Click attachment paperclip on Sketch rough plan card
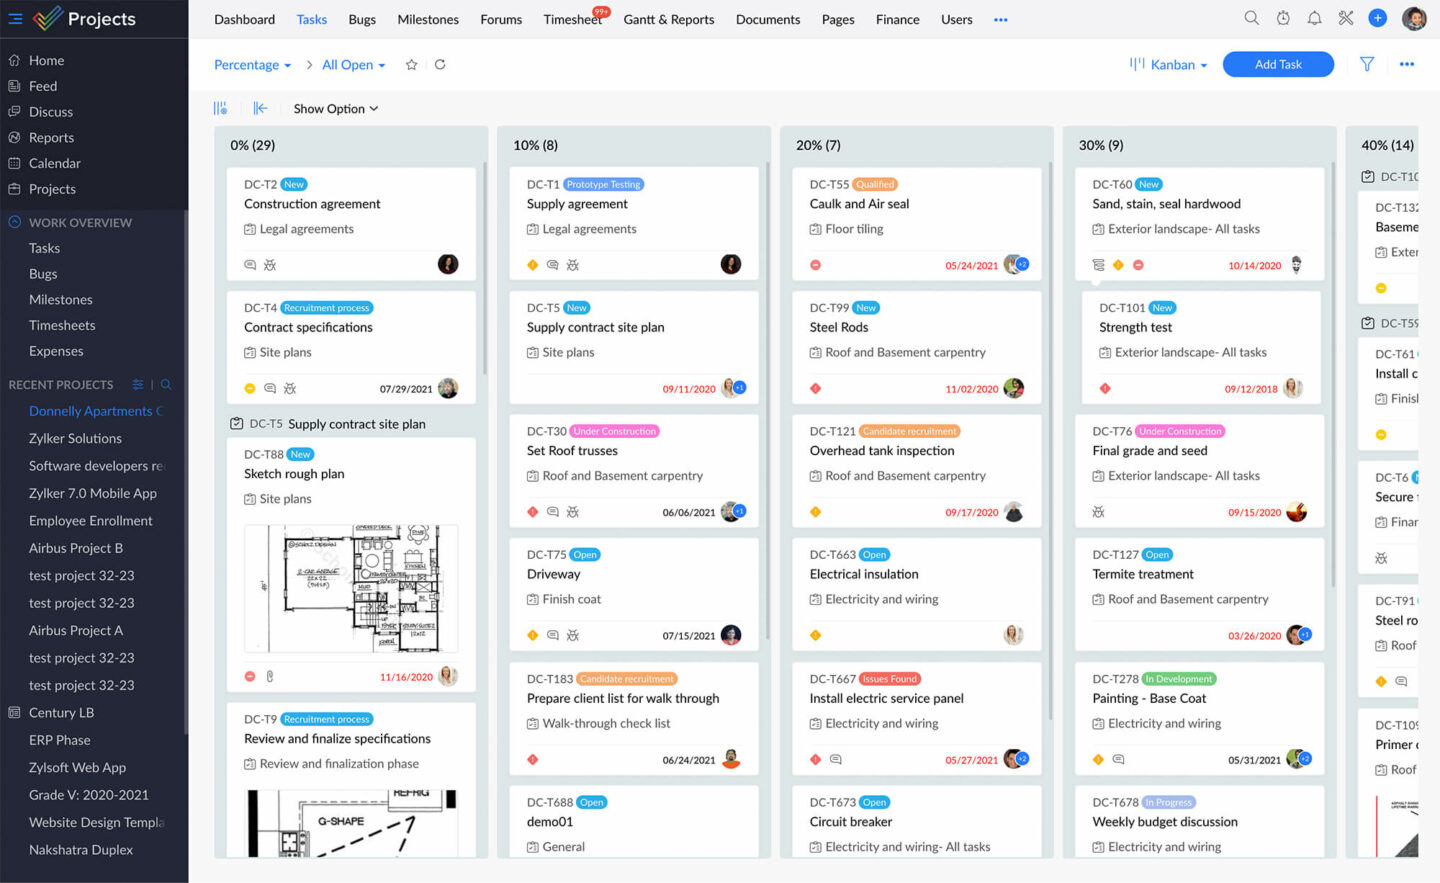Image resolution: width=1440 pixels, height=883 pixels. [x=270, y=677]
